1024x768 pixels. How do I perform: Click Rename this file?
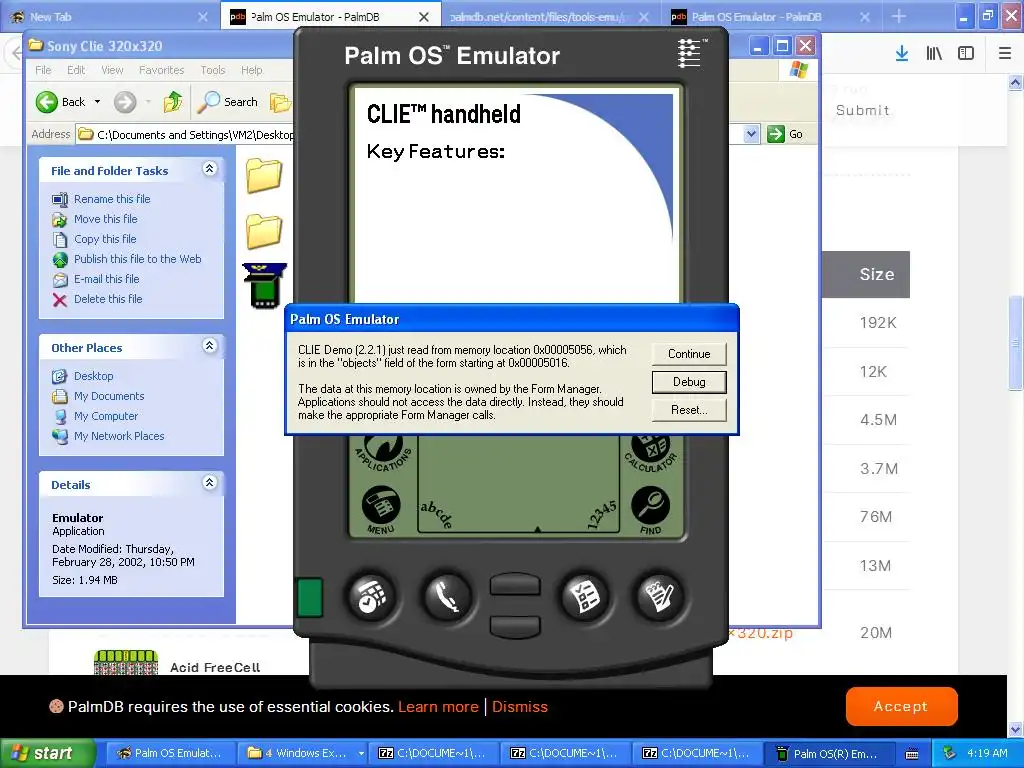(x=112, y=199)
